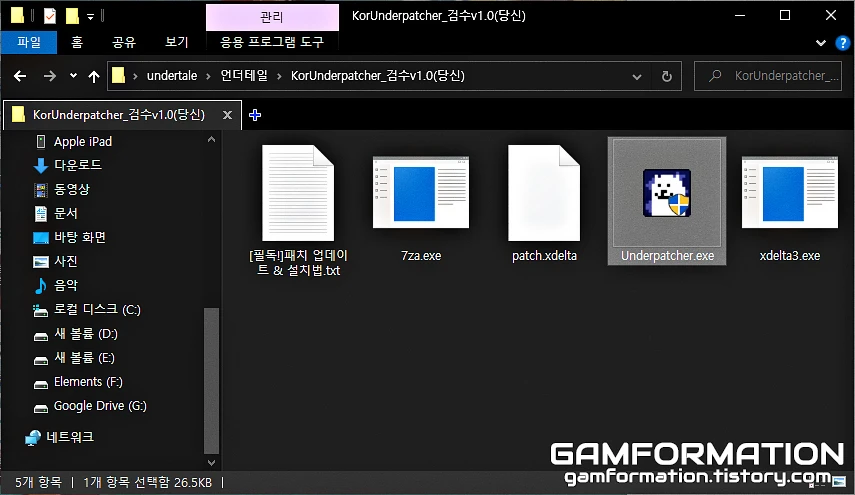Open 로컬 디스크 (C:) drive
The height and width of the screenshot is (495, 855).
(97, 310)
